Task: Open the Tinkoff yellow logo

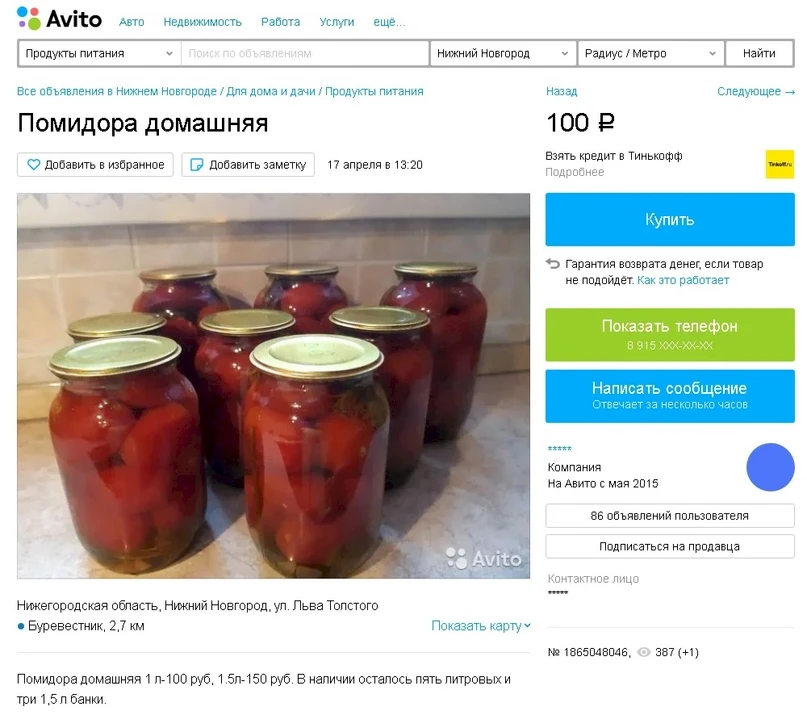Action: point(779,164)
